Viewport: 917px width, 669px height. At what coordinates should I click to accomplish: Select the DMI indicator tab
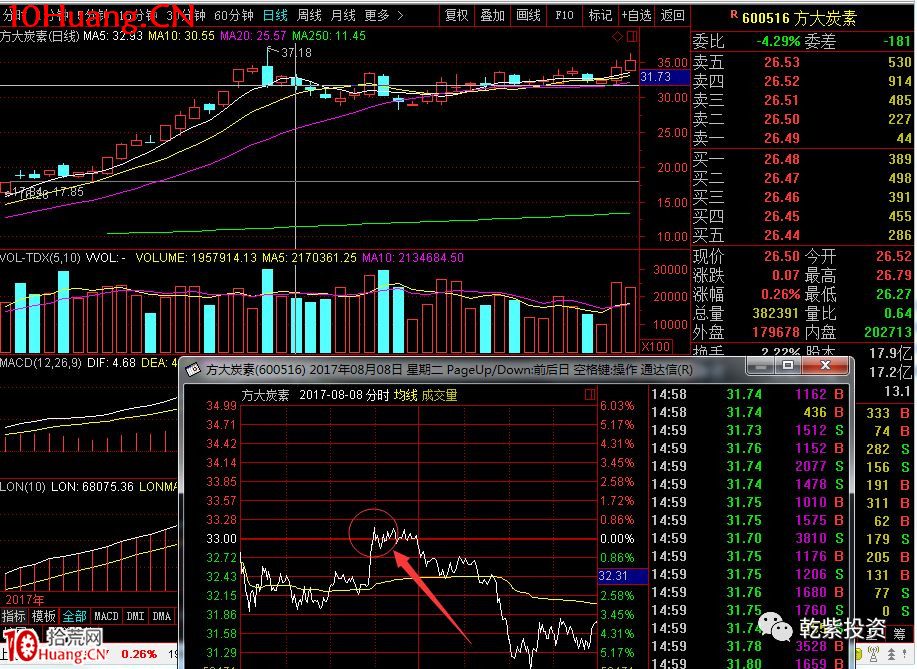(135, 616)
